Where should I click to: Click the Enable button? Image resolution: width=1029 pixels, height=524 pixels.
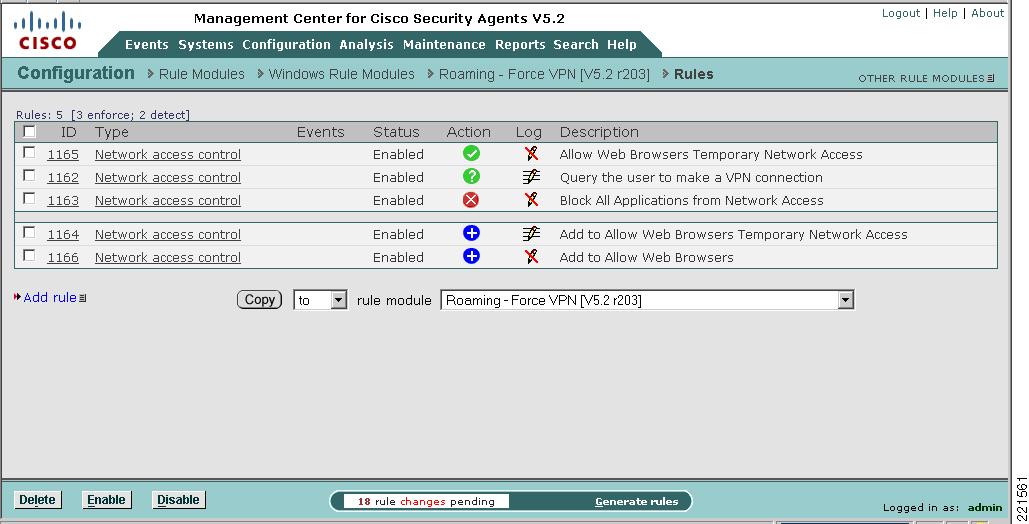pos(106,500)
